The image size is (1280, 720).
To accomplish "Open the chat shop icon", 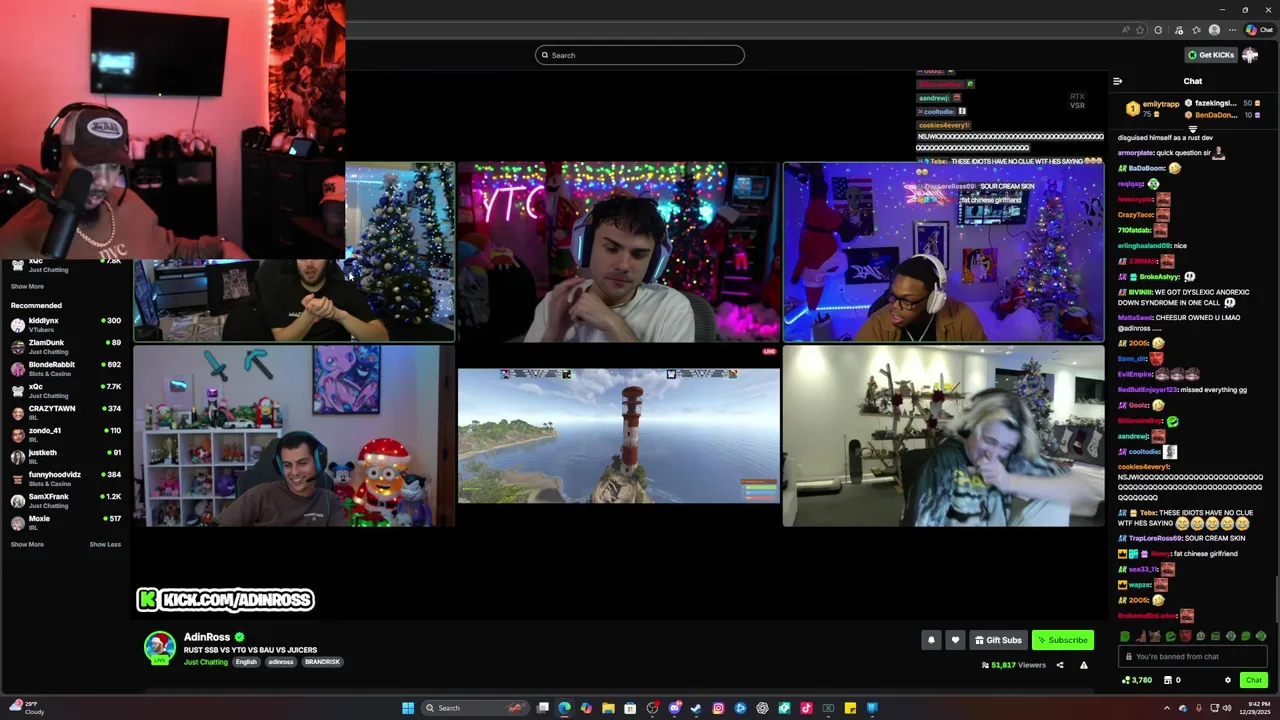I will pos(1168,680).
